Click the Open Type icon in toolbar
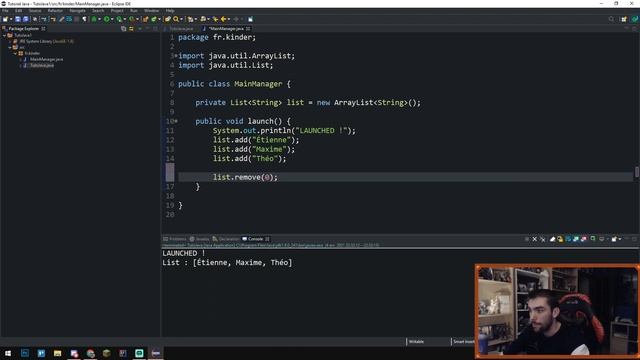This screenshot has width=640, height=360. point(168,19)
